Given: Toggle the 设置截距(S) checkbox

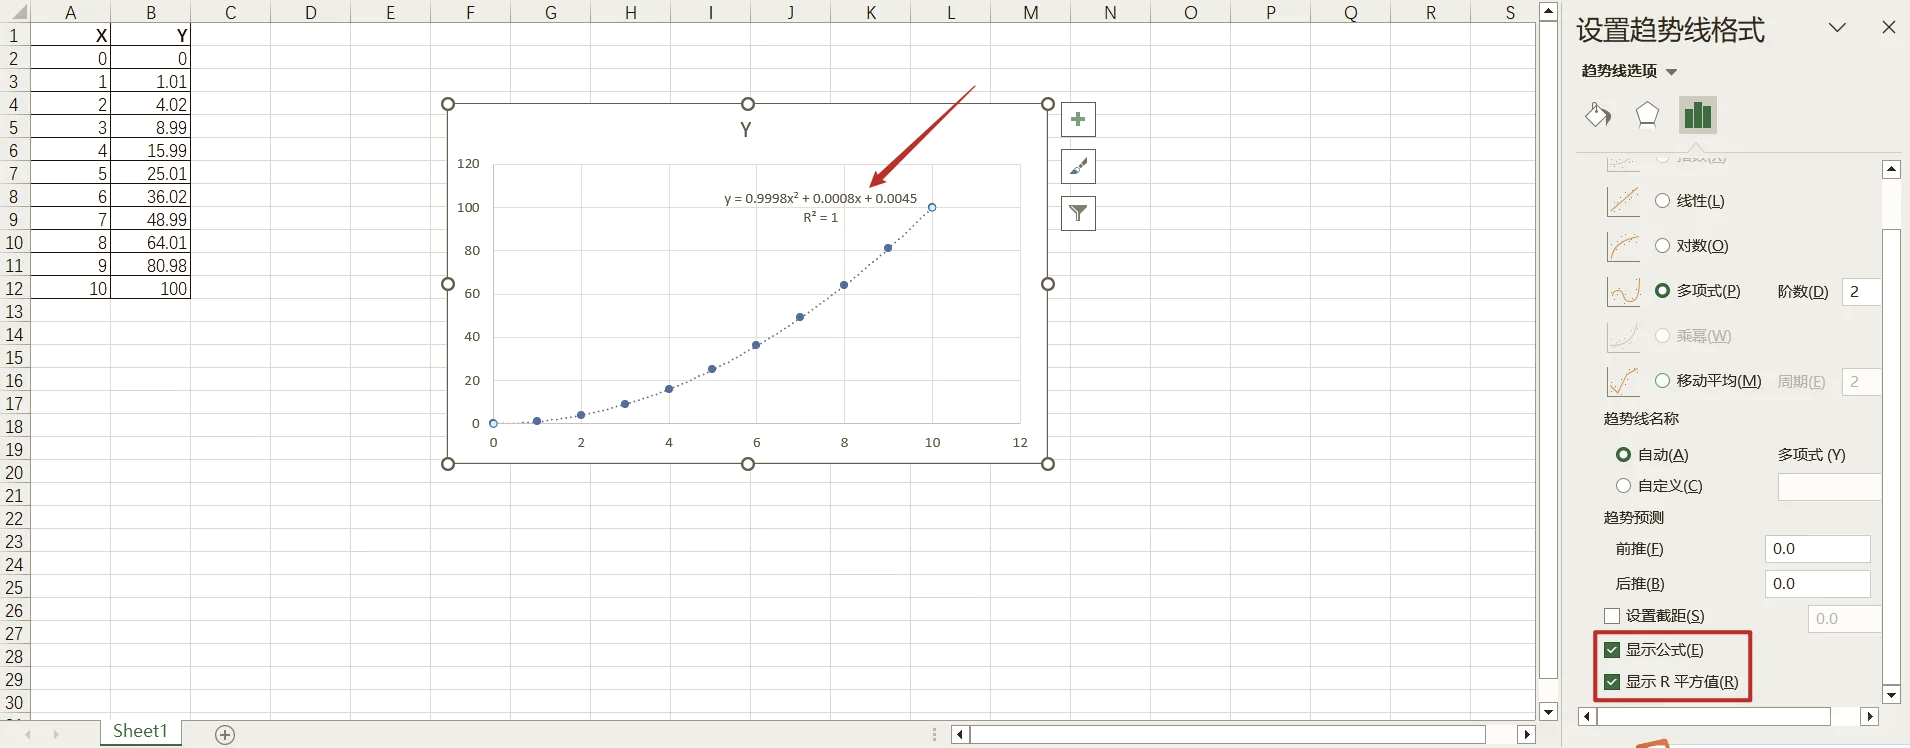Looking at the screenshot, I should coord(1612,616).
